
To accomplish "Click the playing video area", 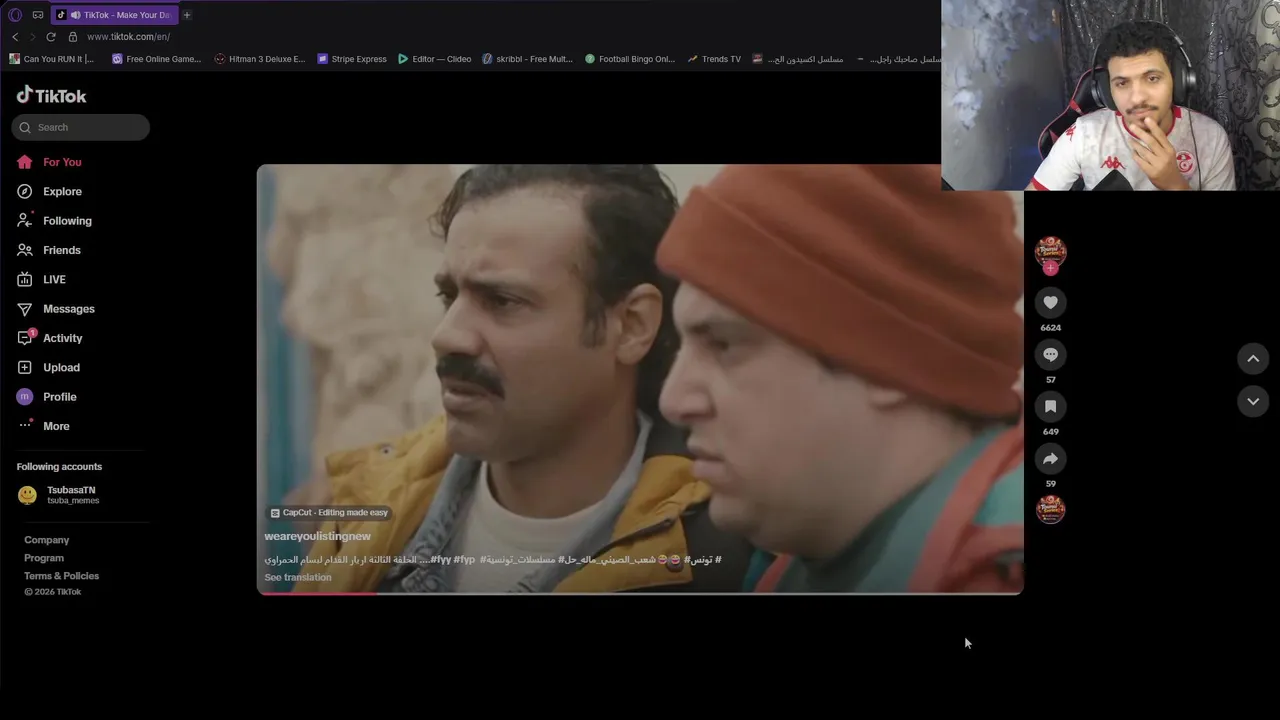I will tap(640, 379).
